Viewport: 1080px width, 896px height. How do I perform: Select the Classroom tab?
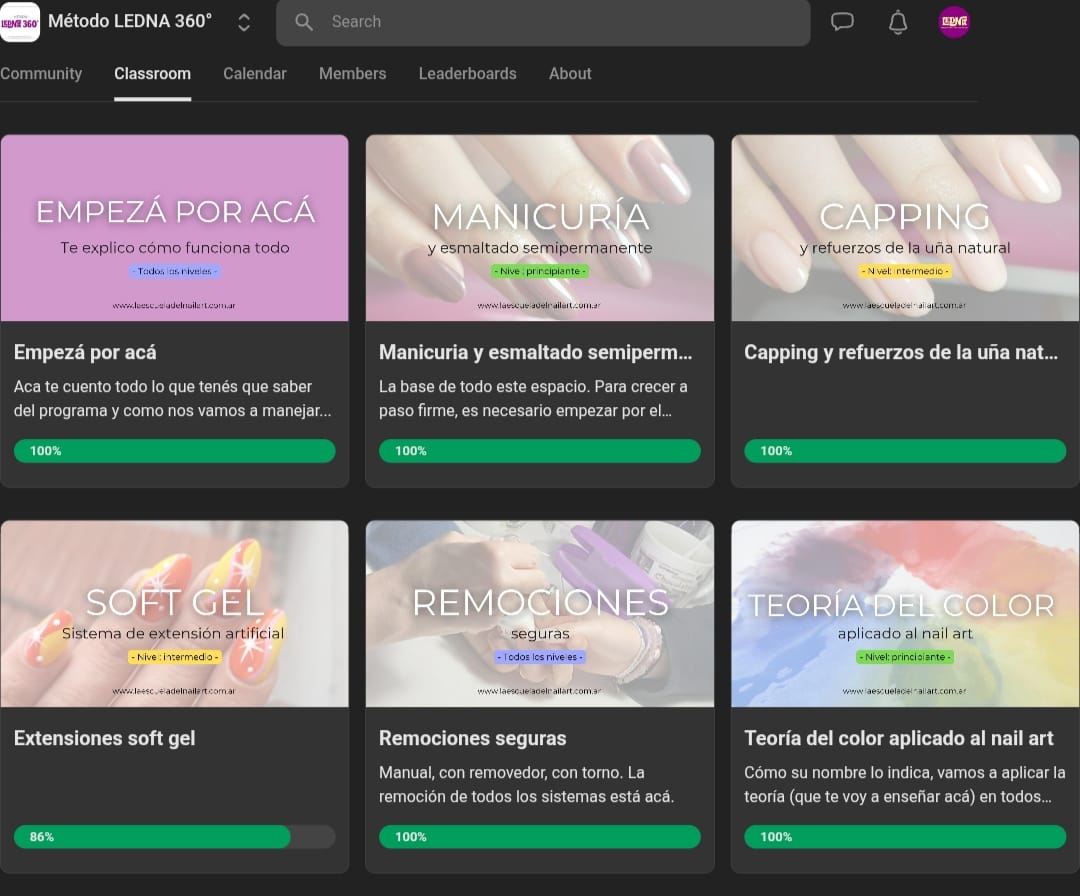point(152,74)
